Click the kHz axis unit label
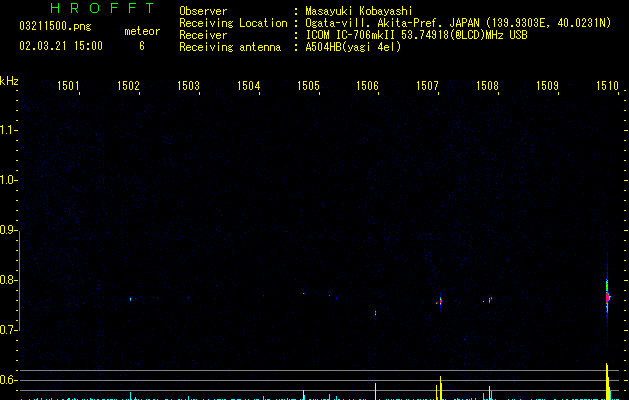Screen dimensions: 629x400 tap(9, 81)
